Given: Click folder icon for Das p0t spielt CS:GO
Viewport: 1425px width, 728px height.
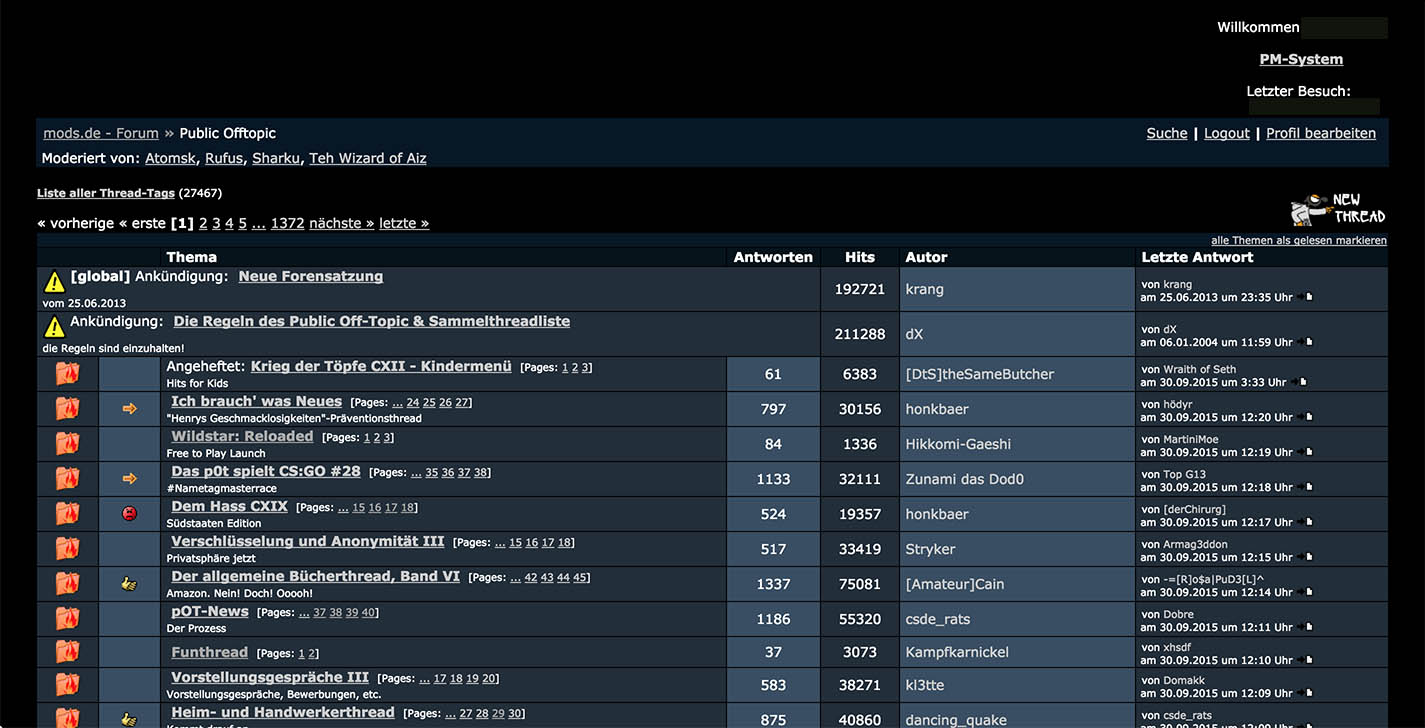Looking at the screenshot, I should tap(67, 479).
